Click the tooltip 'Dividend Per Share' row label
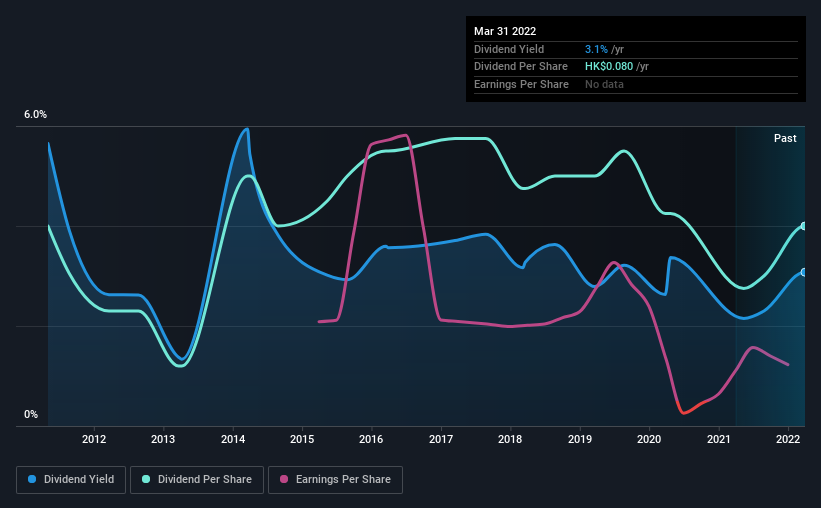This screenshot has width=821, height=508. (x=520, y=67)
